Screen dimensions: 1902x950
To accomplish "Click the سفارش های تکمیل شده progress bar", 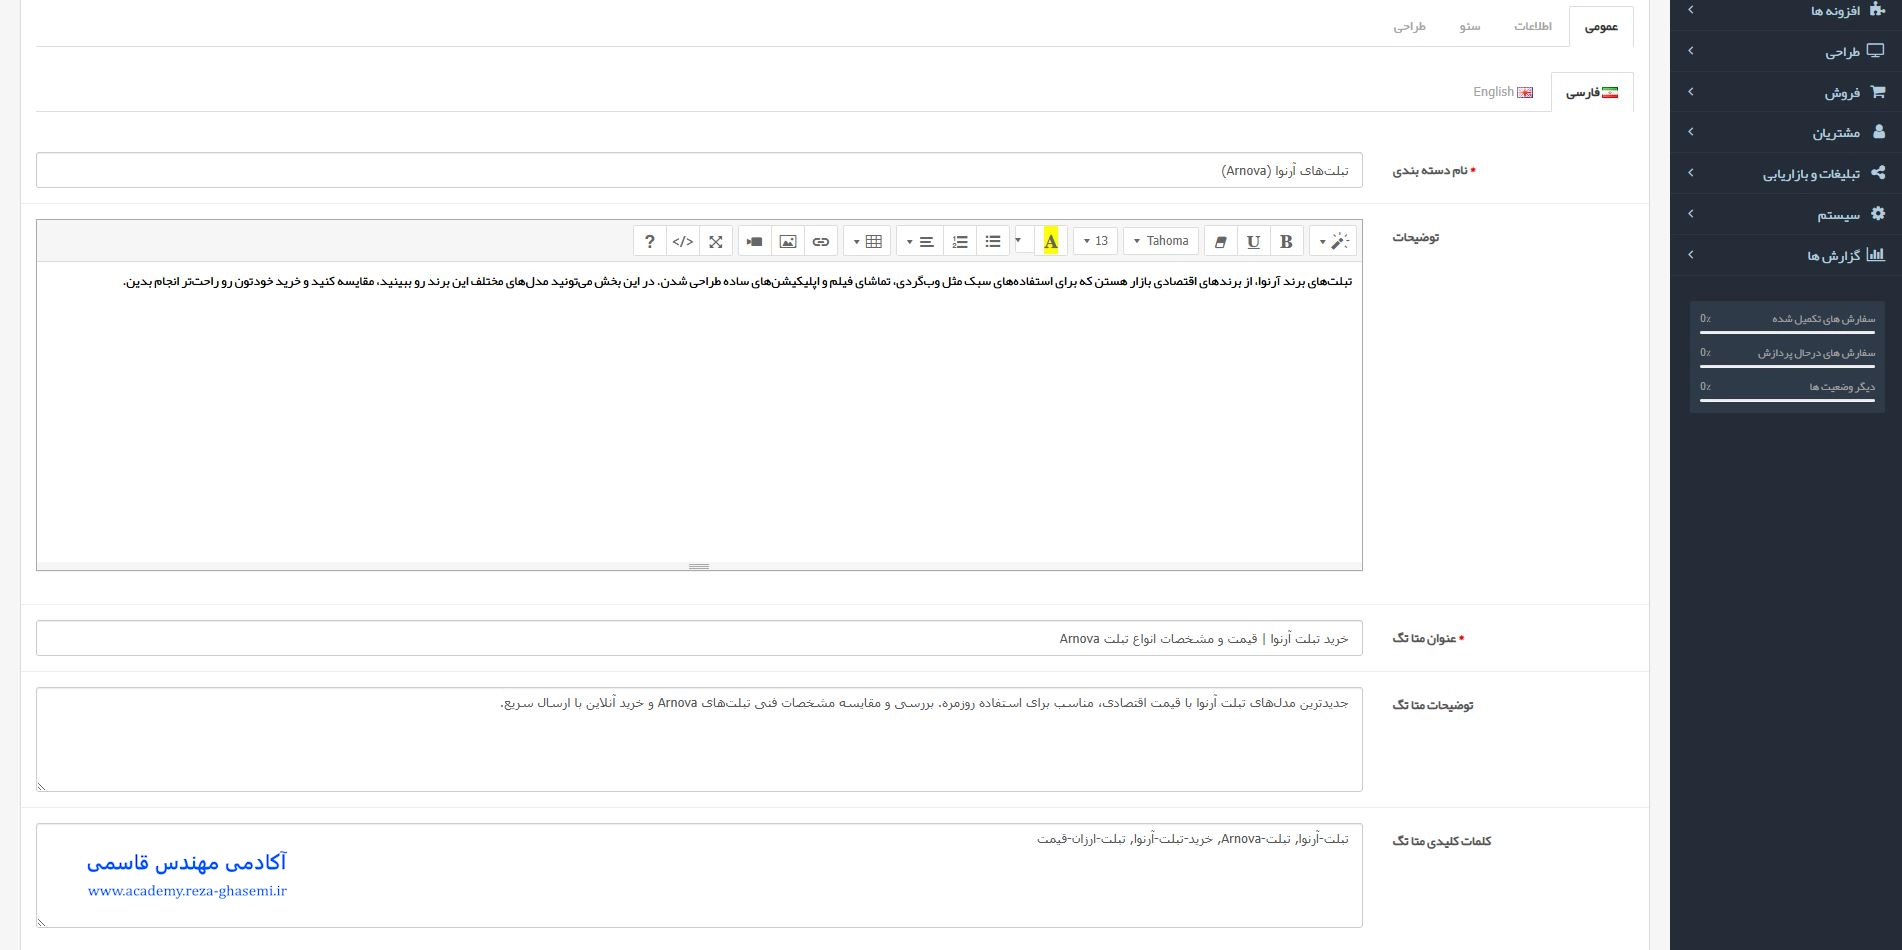I will pos(1787,332).
